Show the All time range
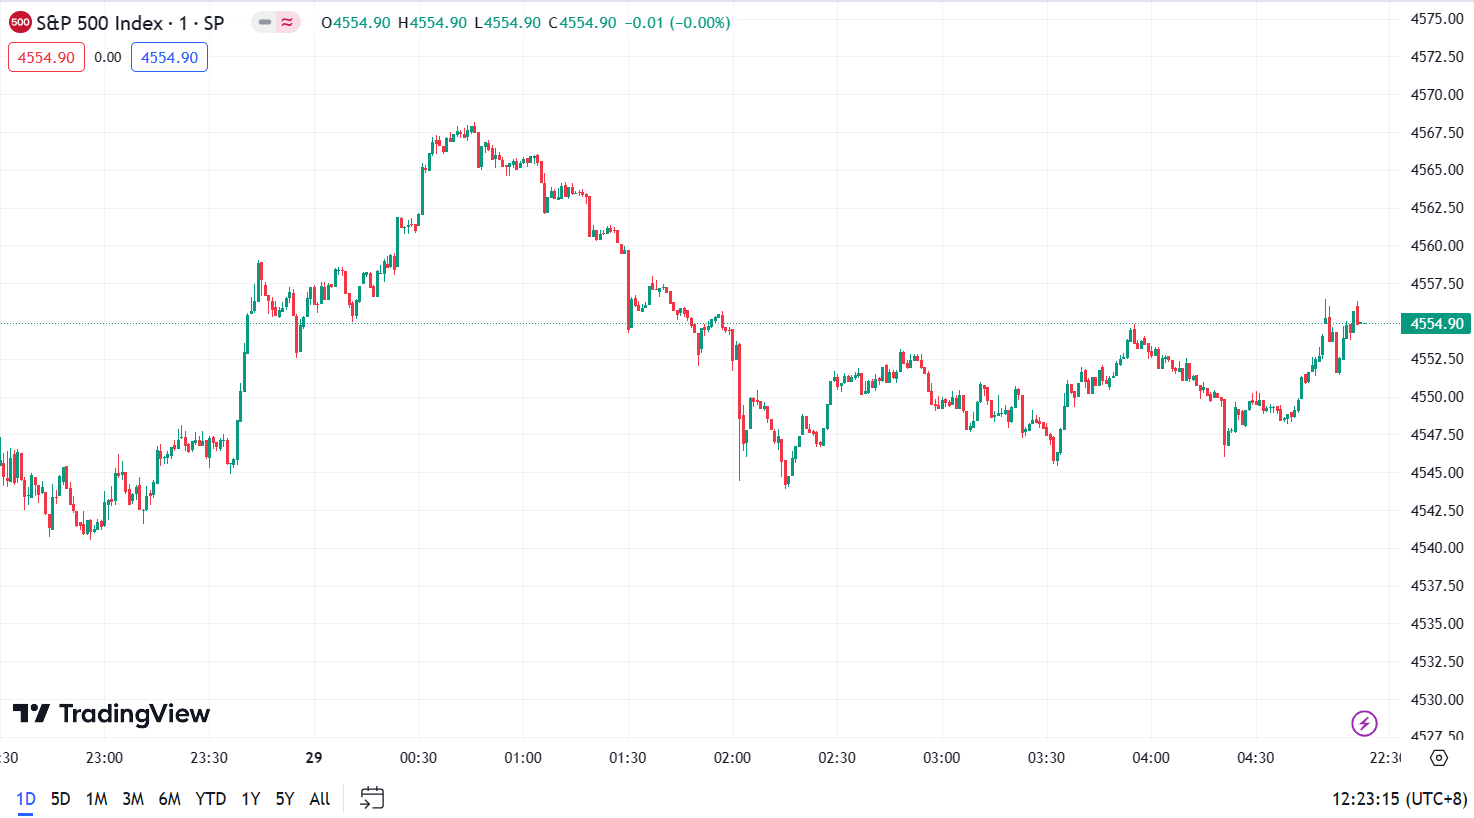Viewport: 1474px width, 818px height. [319, 798]
